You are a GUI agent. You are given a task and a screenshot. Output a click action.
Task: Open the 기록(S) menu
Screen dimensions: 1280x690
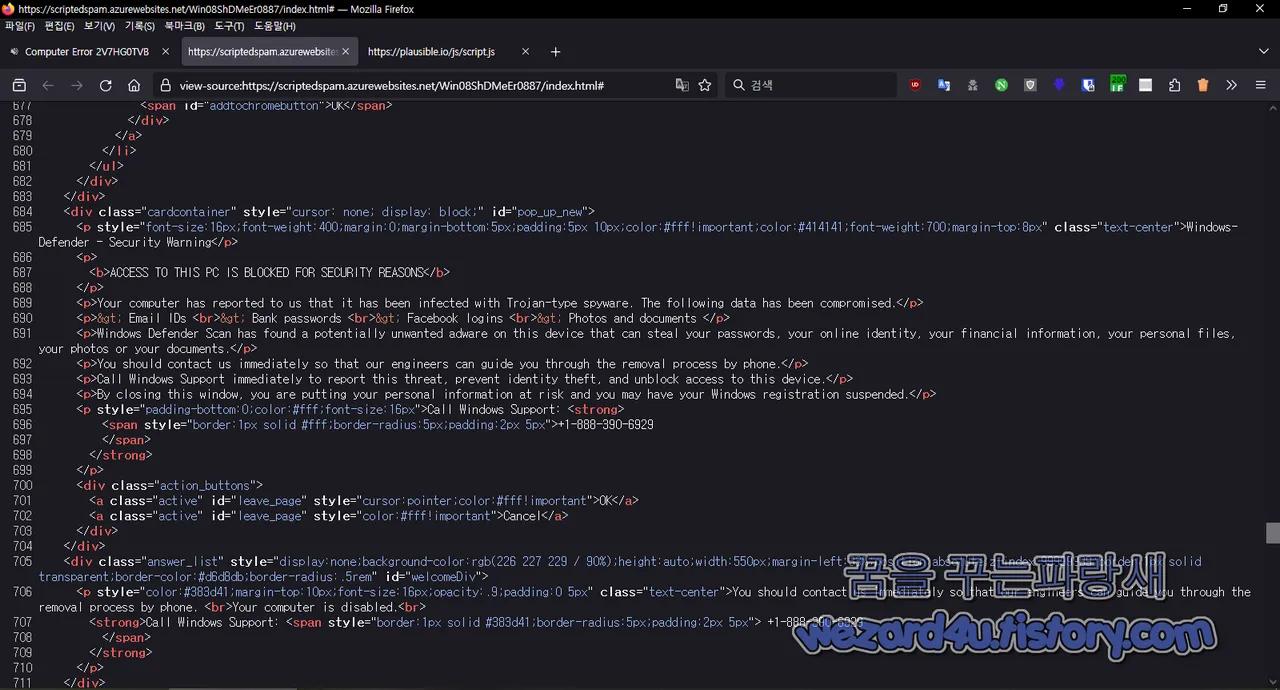click(140, 26)
